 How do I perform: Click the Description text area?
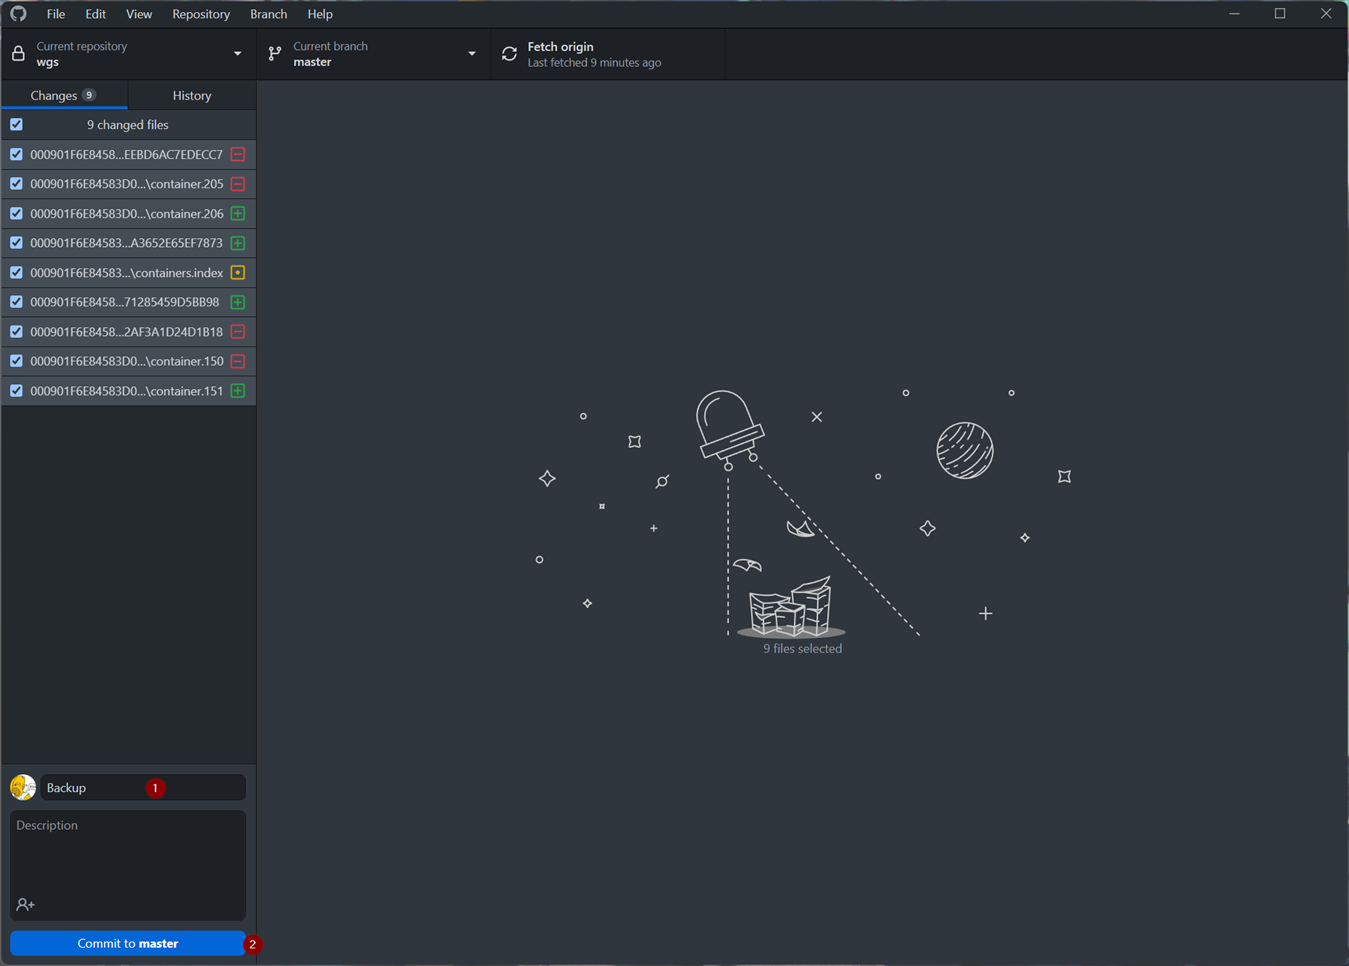pos(128,865)
